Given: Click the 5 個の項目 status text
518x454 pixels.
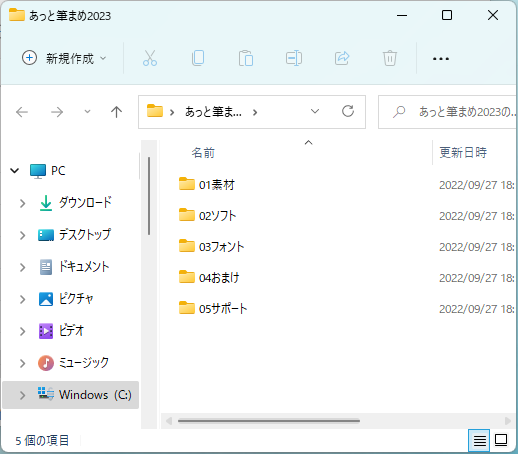Looking at the screenshot, I should [x=42, y=441].
